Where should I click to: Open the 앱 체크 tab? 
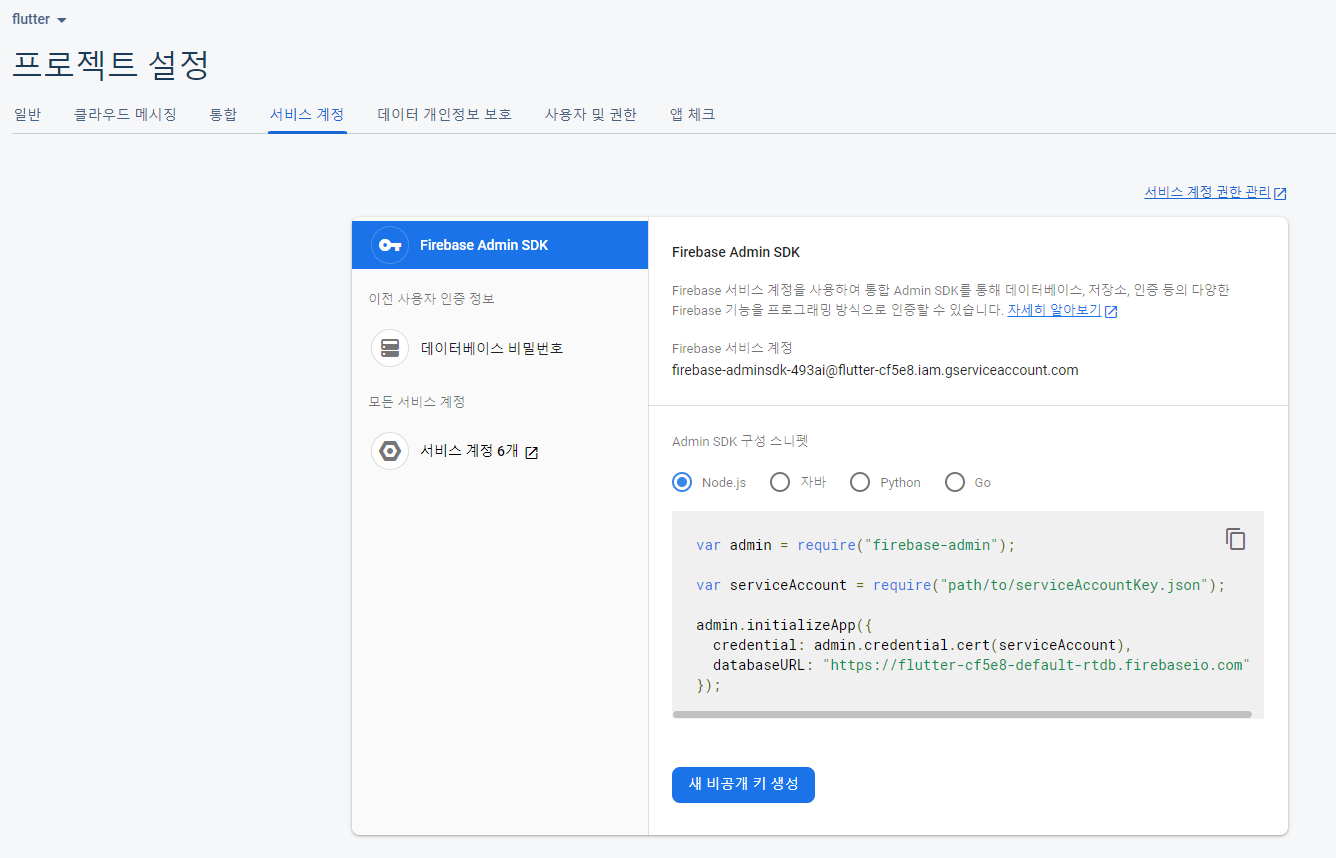692,114
